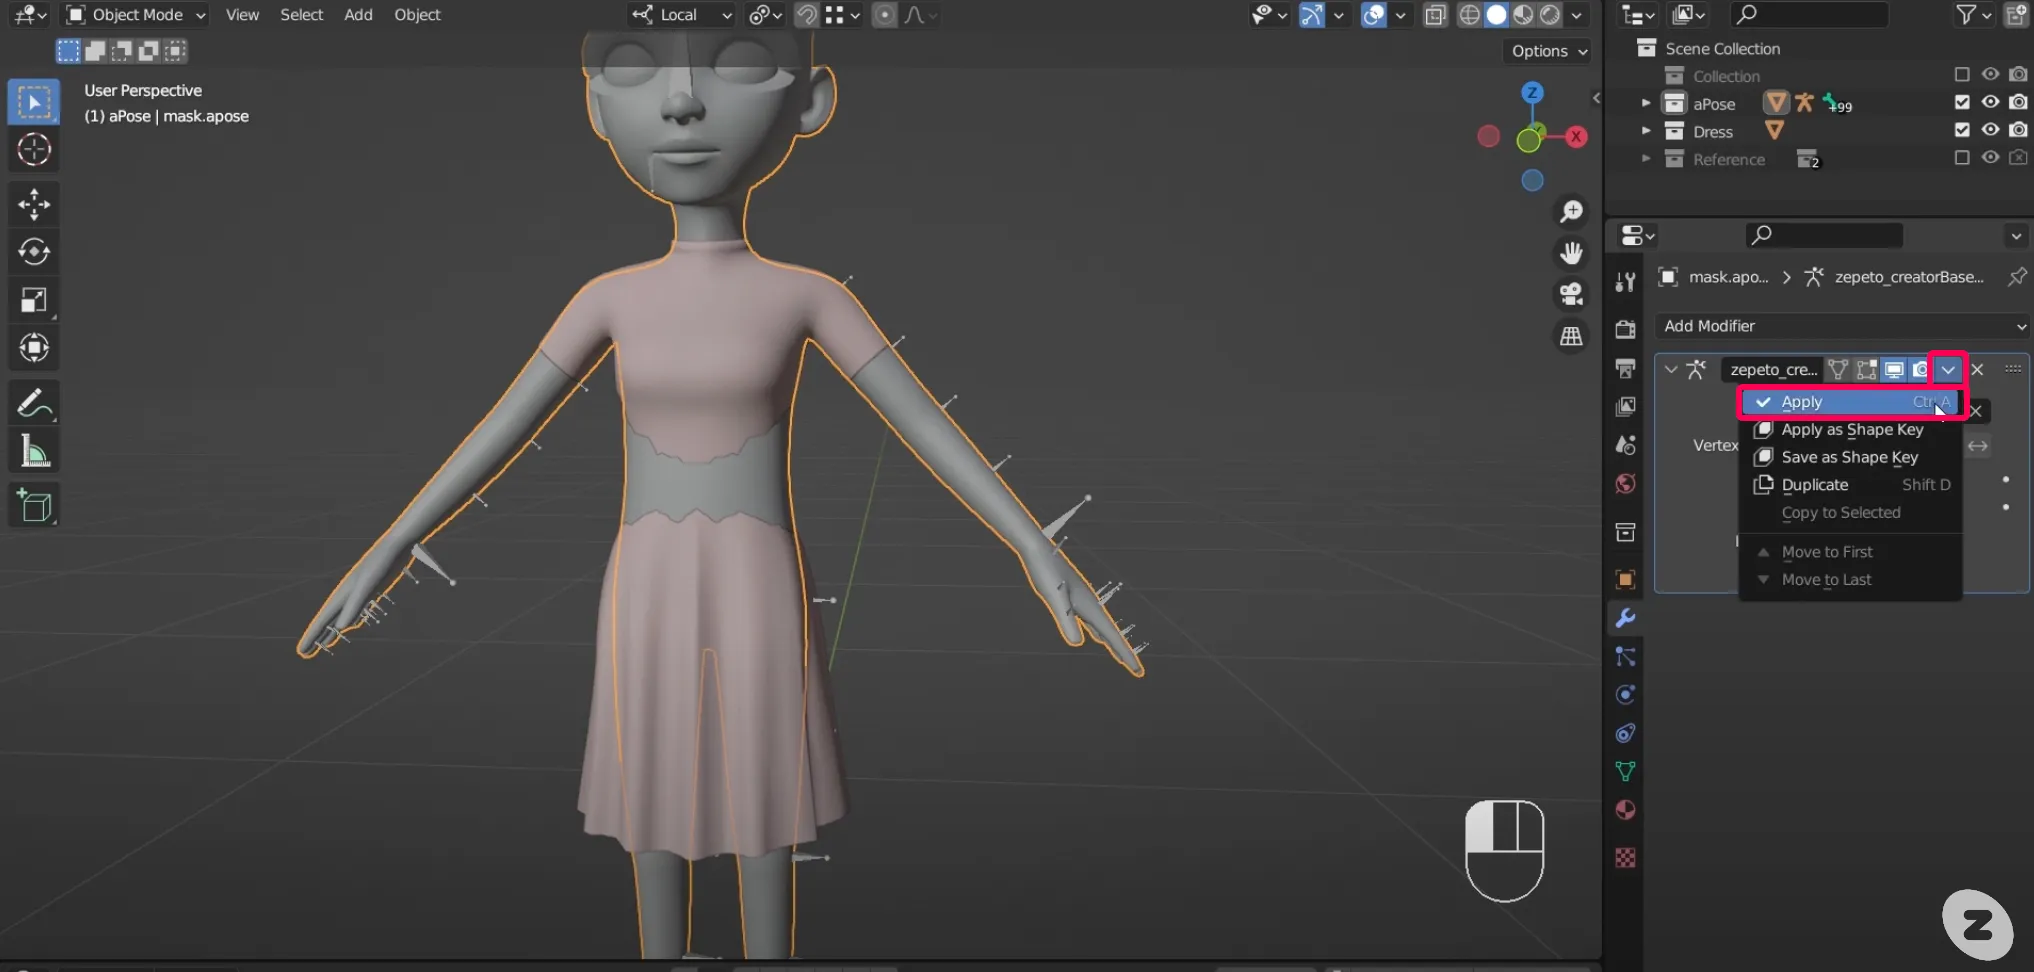
Task: Open the Local transform orientation dropdown
Action: 683,15
